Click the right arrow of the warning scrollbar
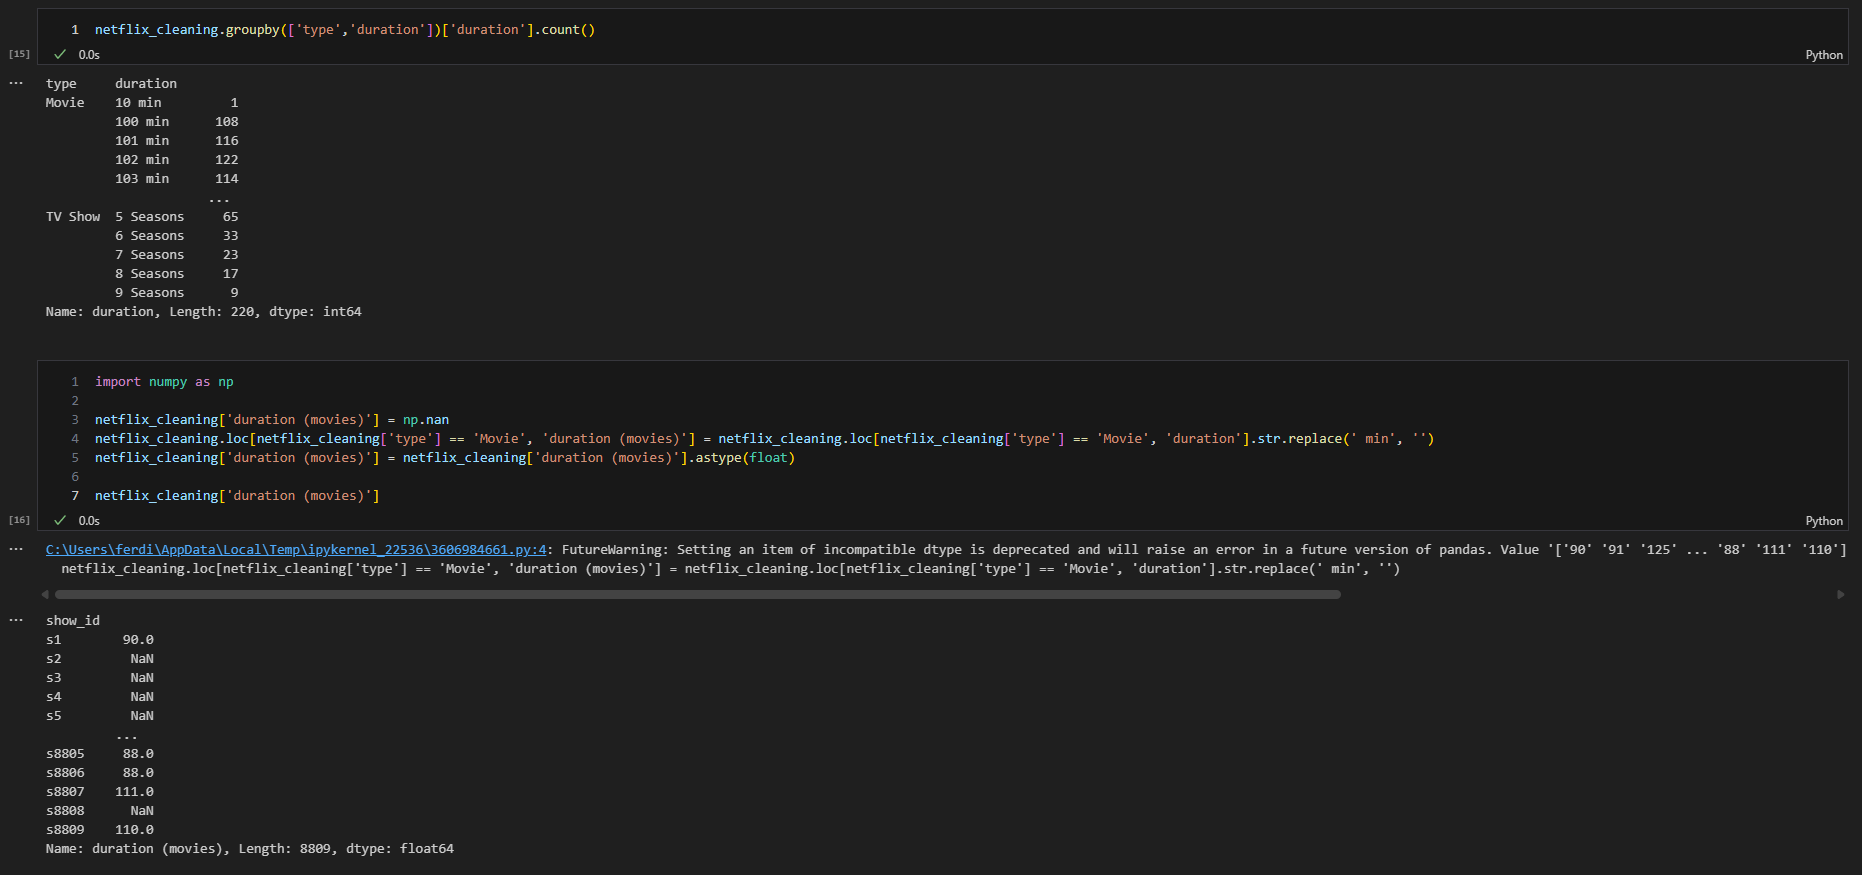This screenshot has height=875, width=1862. click(1840, 594)
